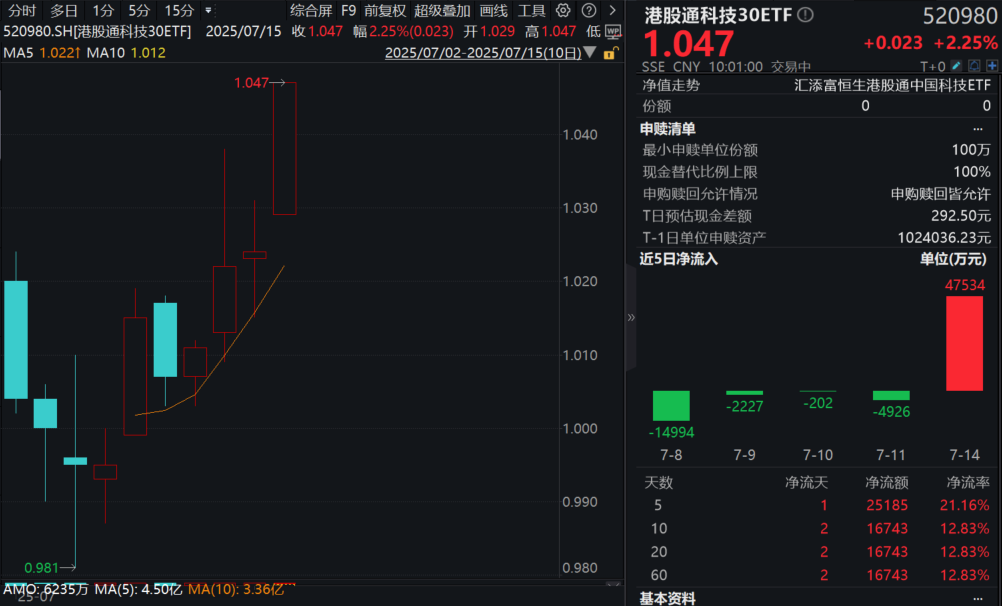Click the F9 button

[347, 10]
